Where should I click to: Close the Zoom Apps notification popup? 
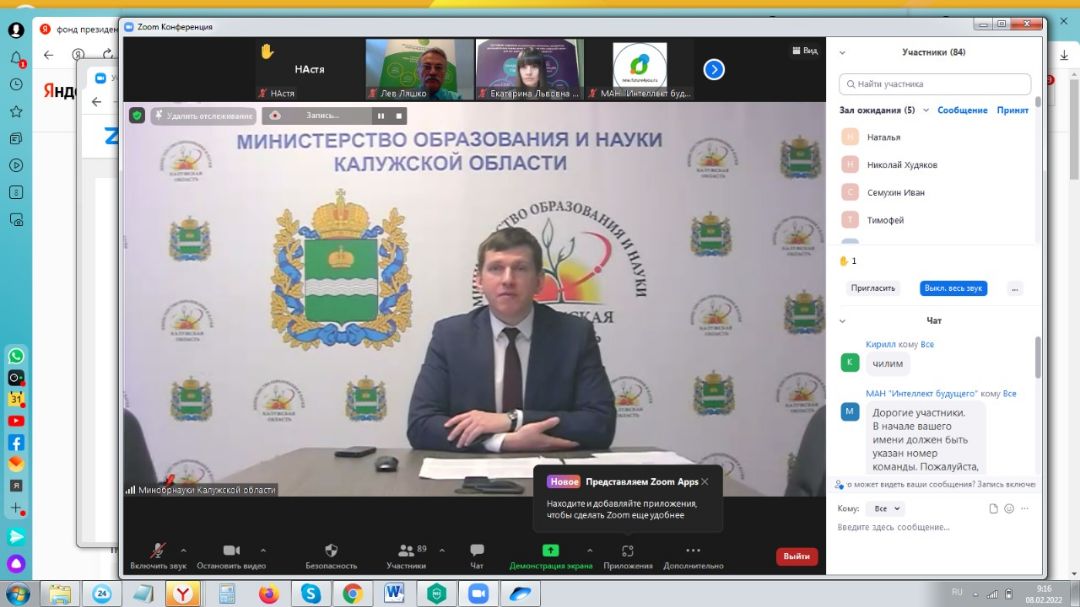point(705,482)
